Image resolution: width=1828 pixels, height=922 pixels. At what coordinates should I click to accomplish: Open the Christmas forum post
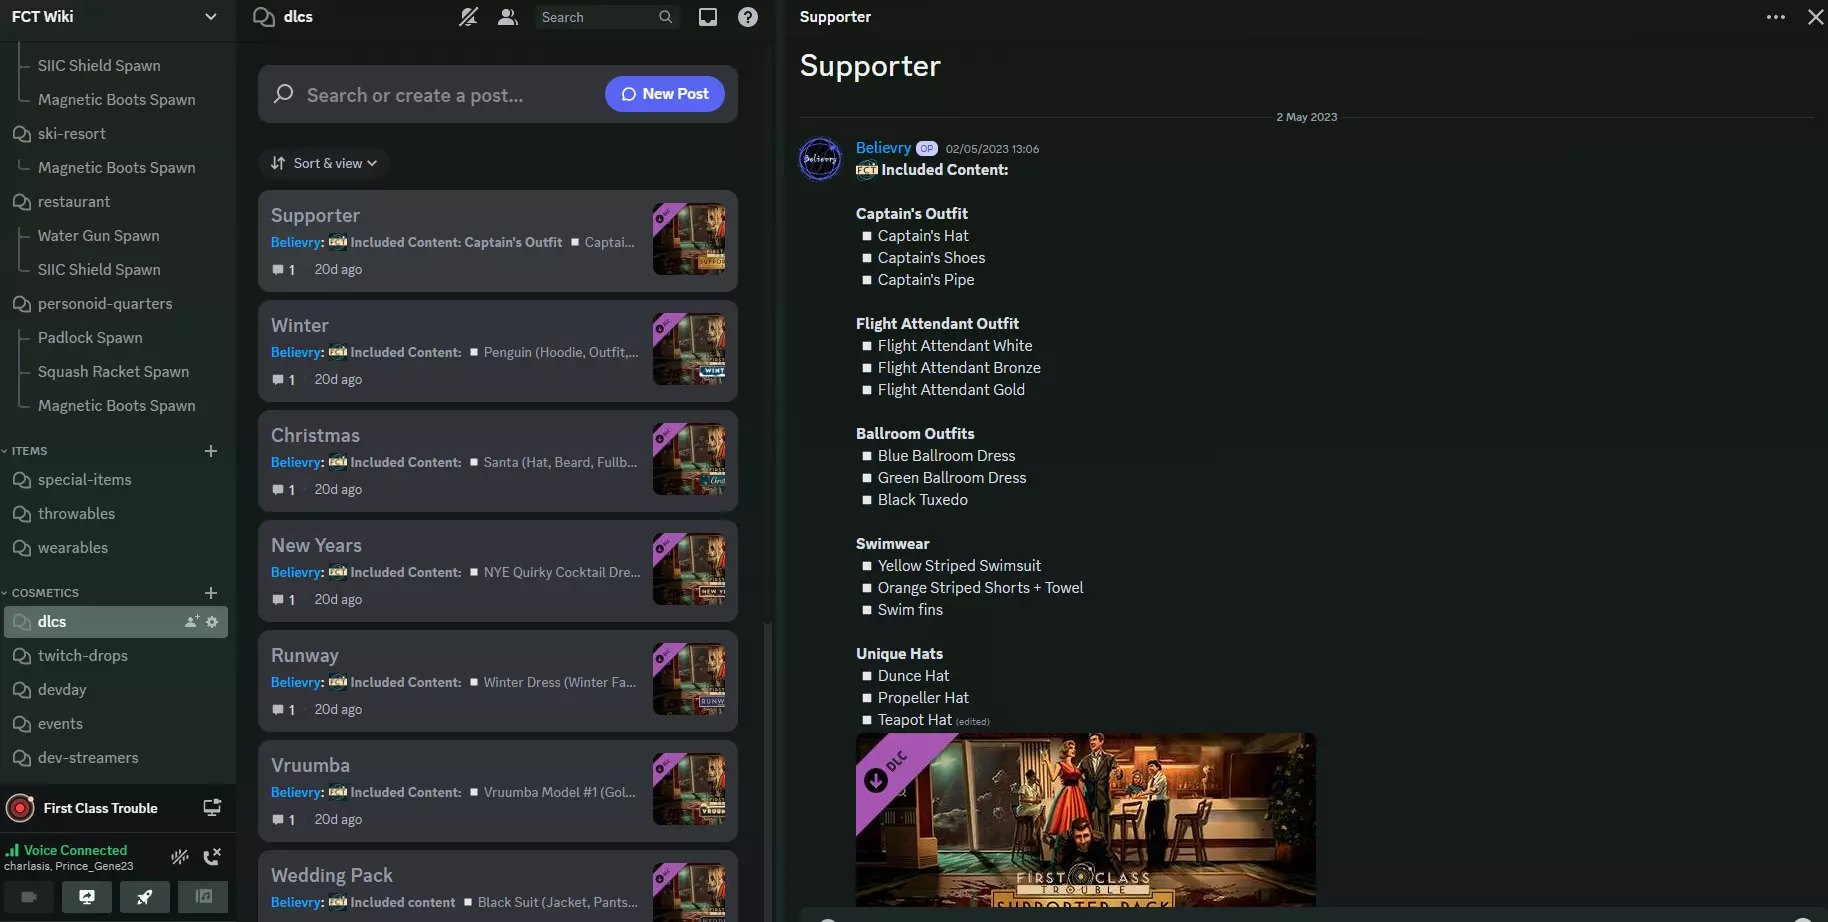click(x=498, y=461)
